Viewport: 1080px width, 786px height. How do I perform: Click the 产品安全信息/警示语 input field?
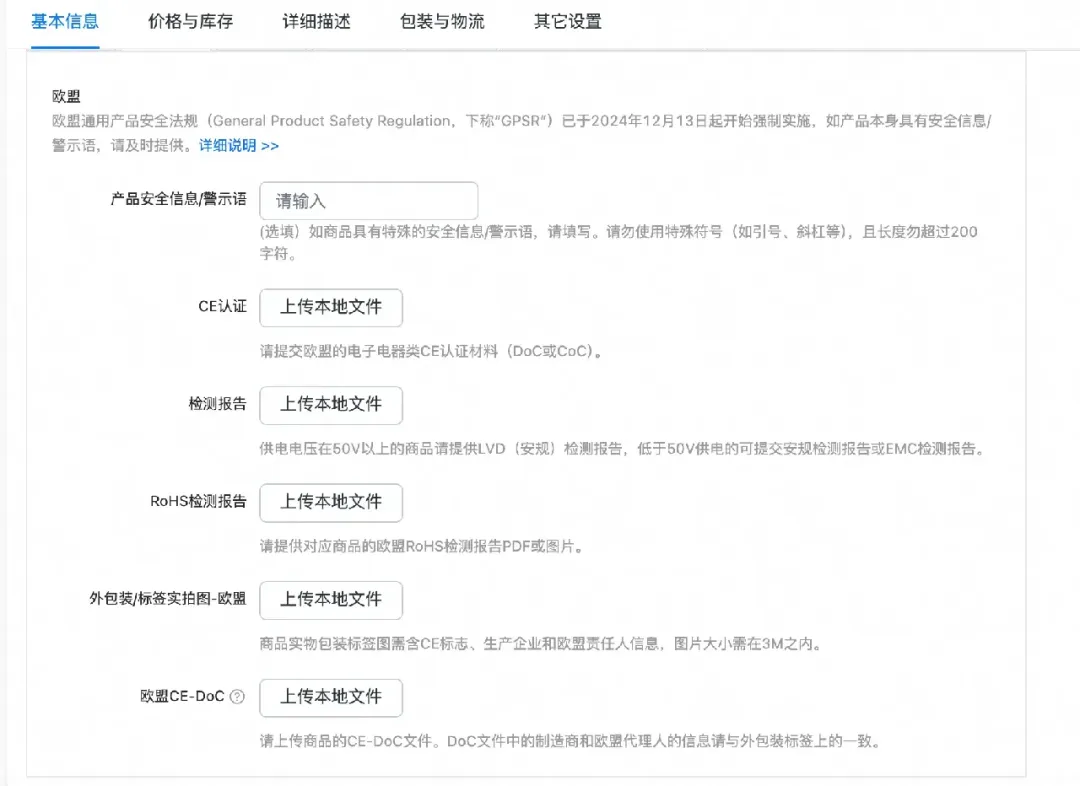(368, 200)
